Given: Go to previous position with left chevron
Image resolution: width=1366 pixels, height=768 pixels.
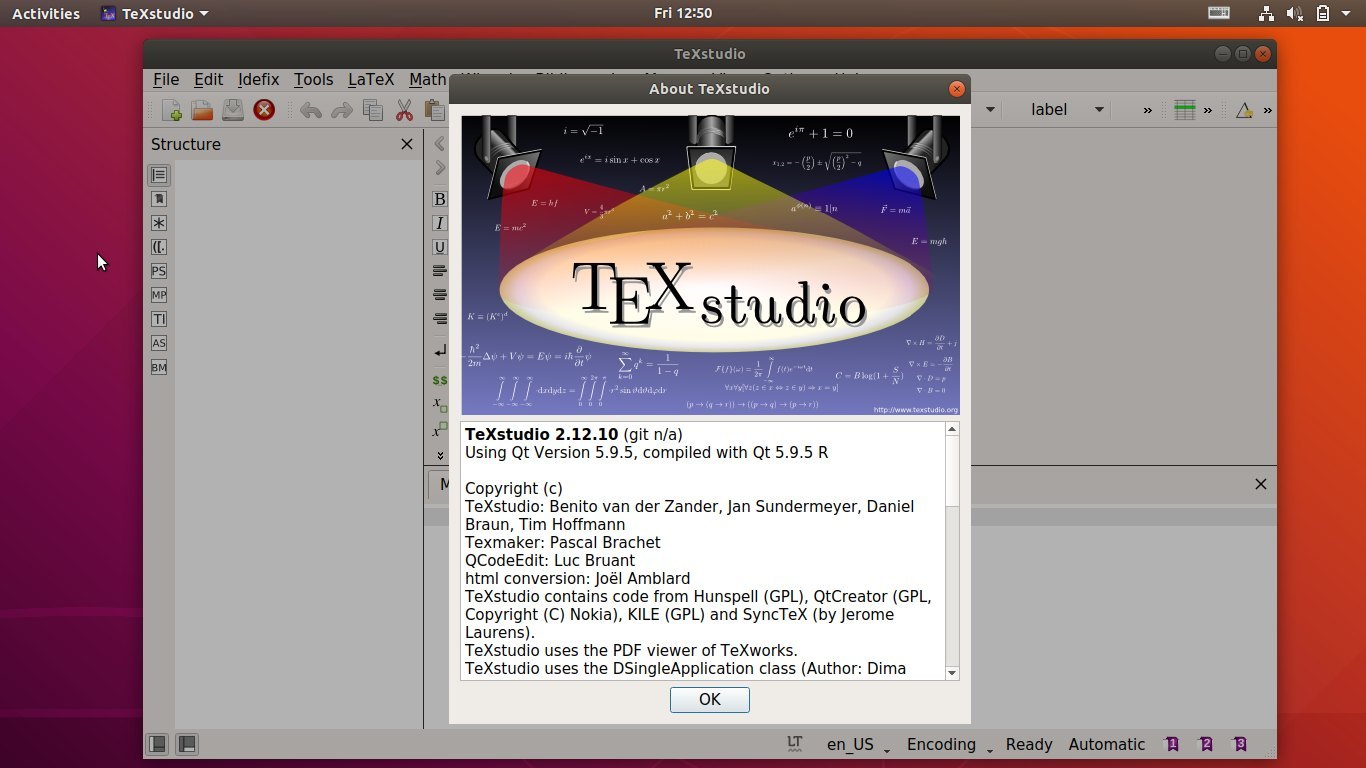Looking at the screenshot, I should (439, 144).
